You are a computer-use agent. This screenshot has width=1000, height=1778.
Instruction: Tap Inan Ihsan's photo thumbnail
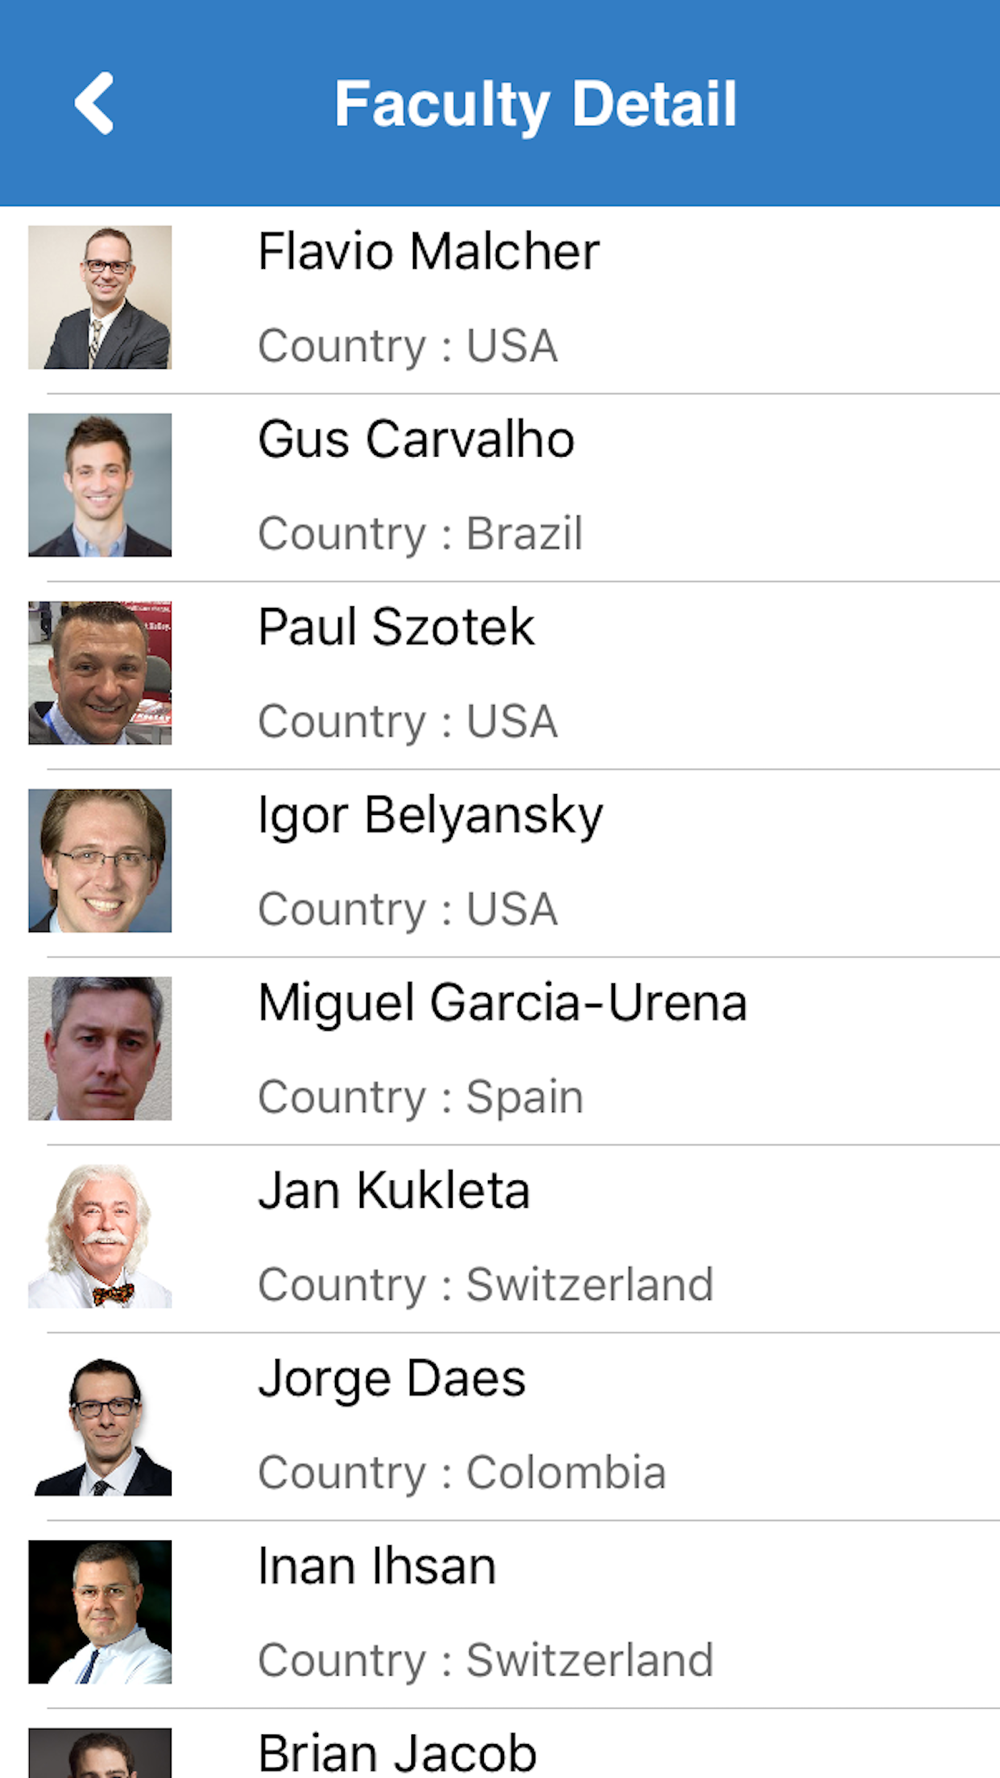(x=100, y=1613)
